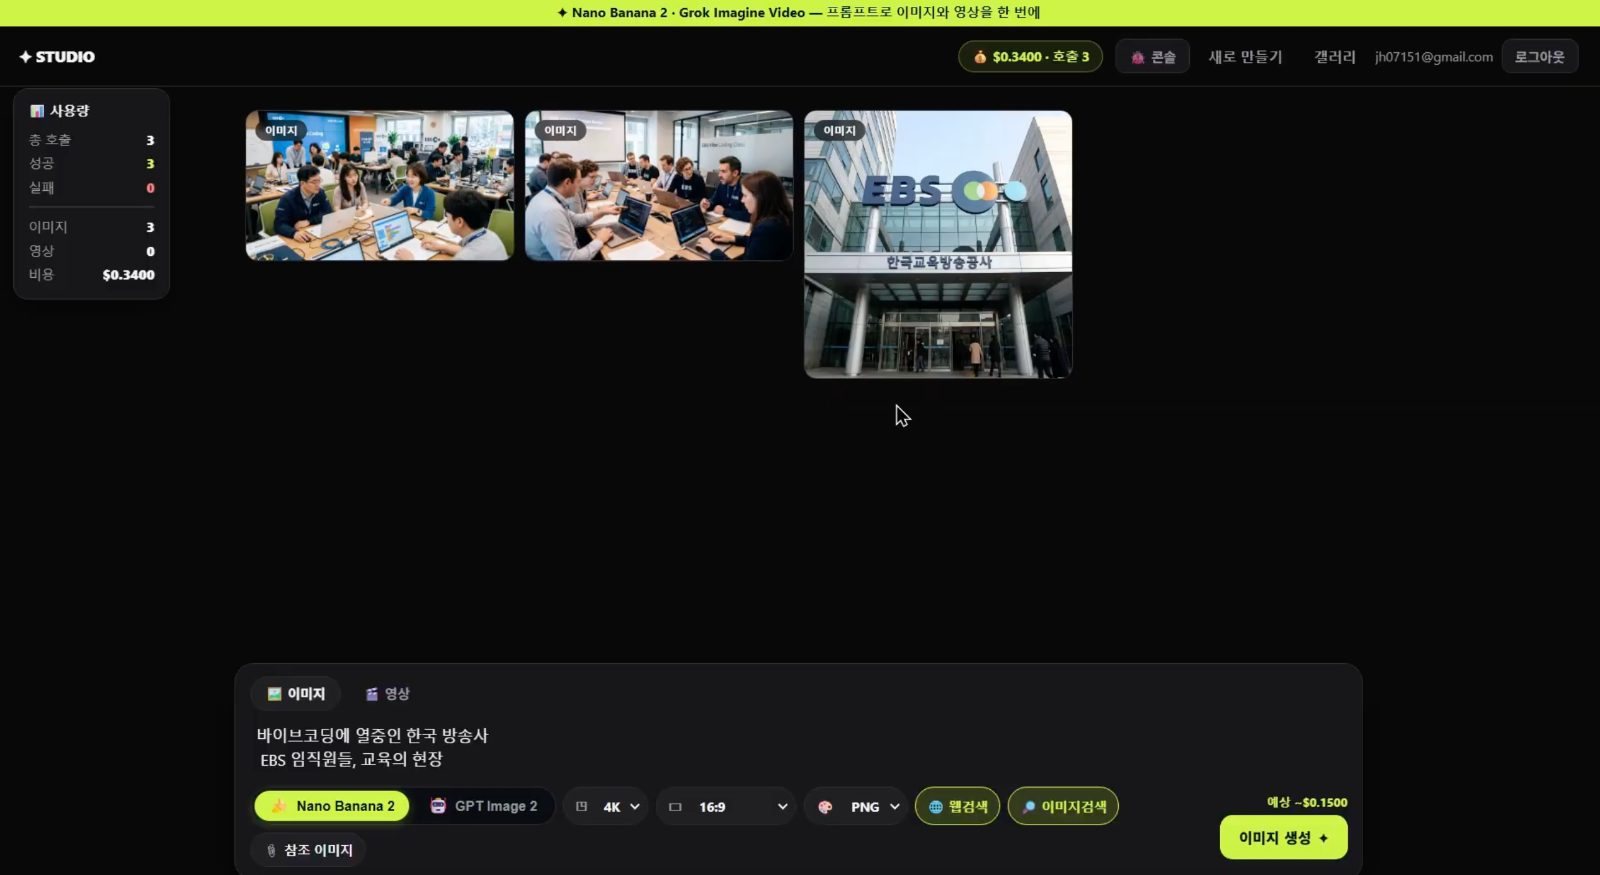Open the cost and calls badge $0.3400

pos(1030,57)
